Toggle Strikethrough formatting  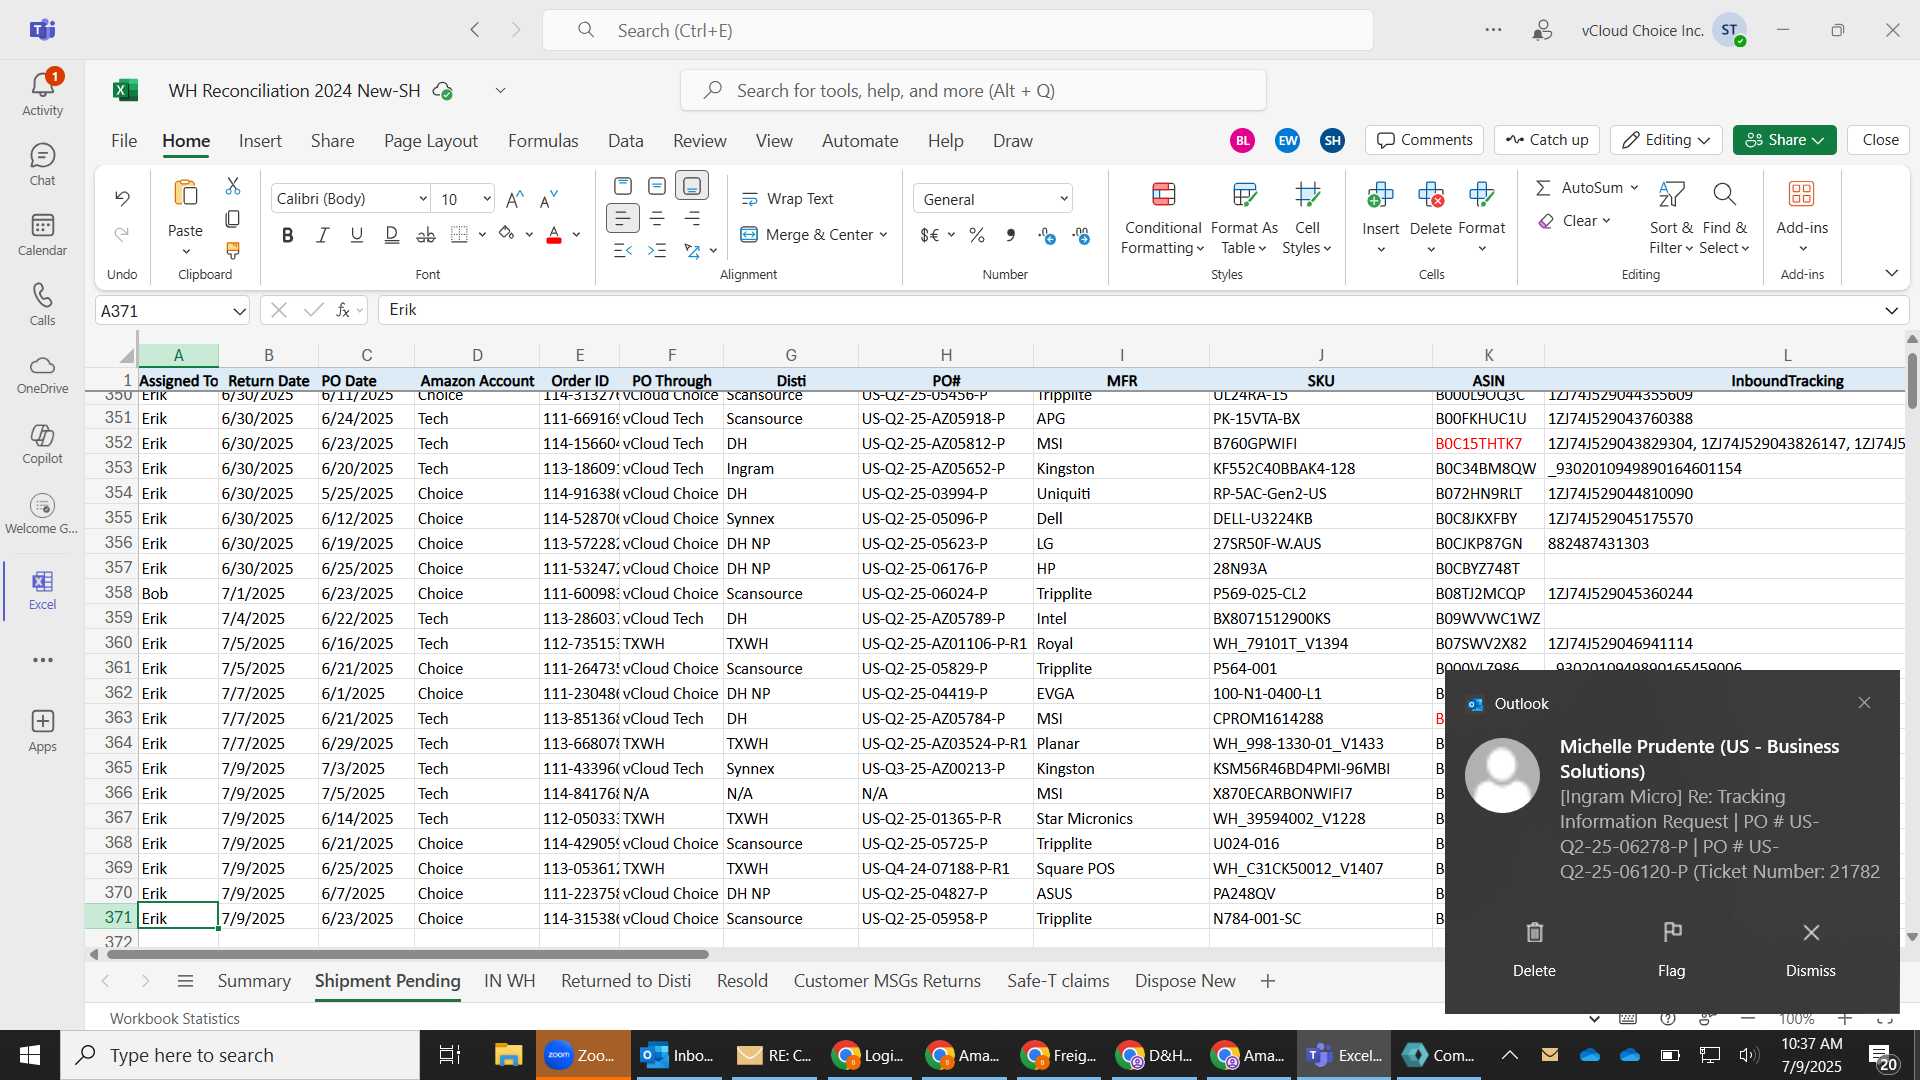pyautogui.click(x=426, y=235)
